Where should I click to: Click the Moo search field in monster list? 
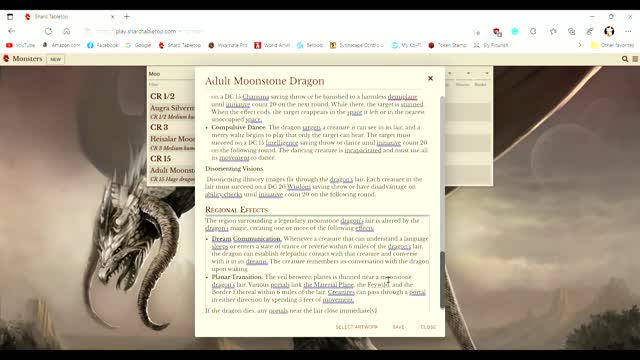coord(171,74)
